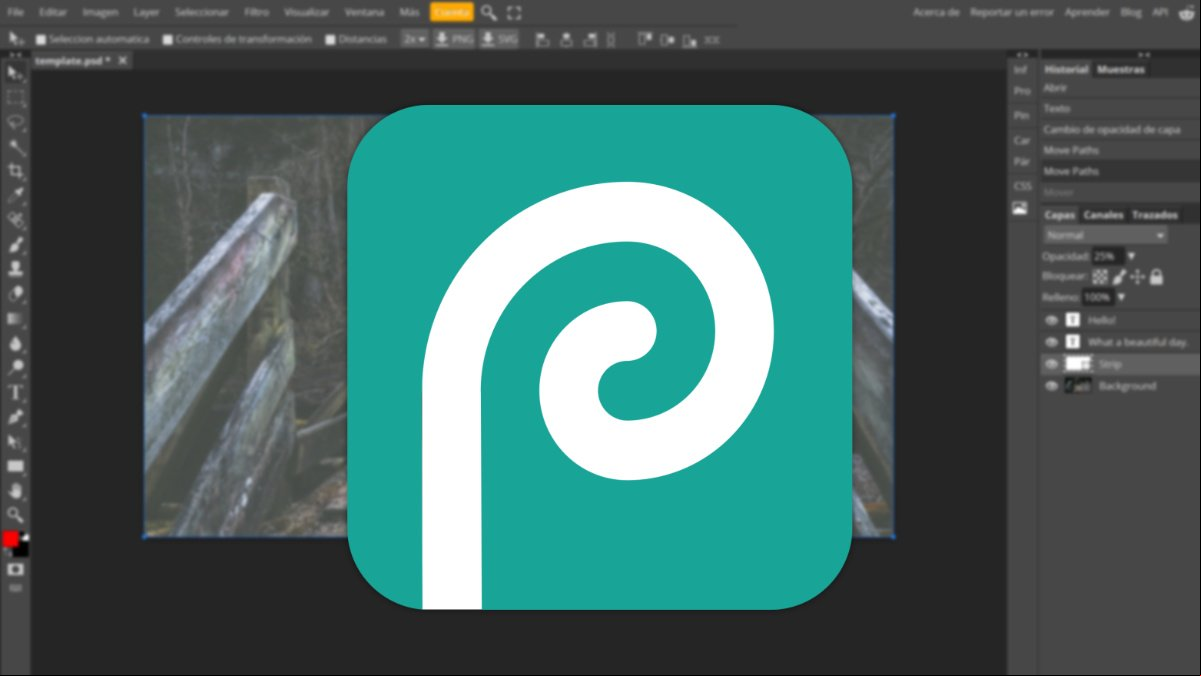
Task: Lock layer position cross-arrows icon
Action: coord(1138,277)
